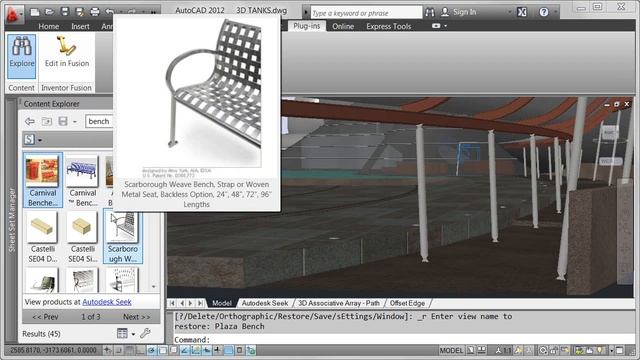Image resolution: width=640 pixels, height=360 pixels.
Task: Click the Undo arrow icon
Action: 109,12
